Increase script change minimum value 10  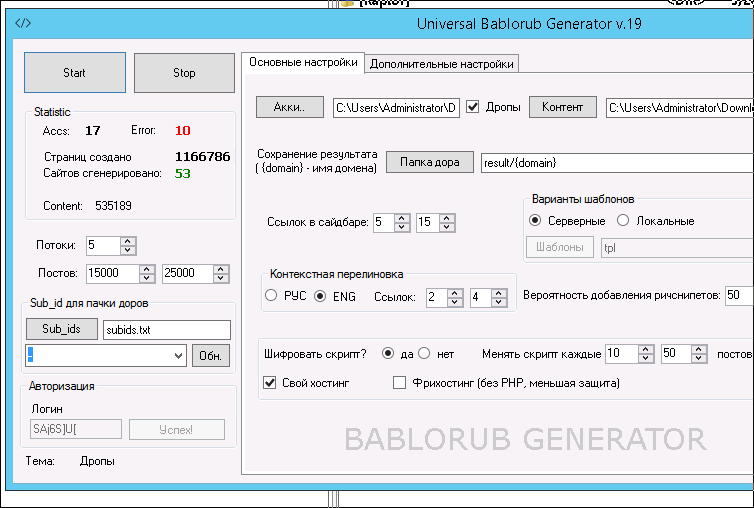click(645, 349)
